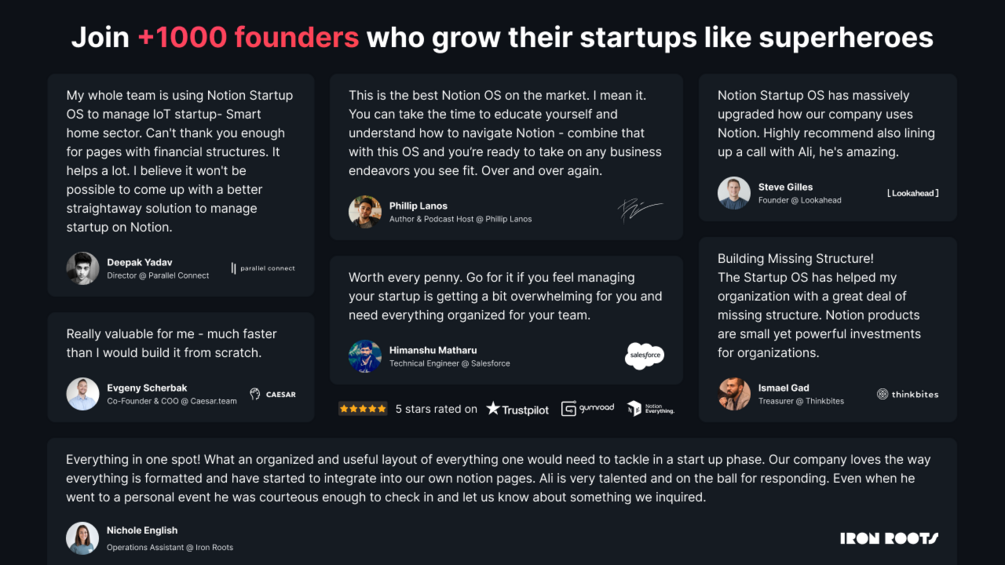Open Evgeny Scherbak's avatar photo
Viewport: 1005px width, 565px height.
tap(83, 393)
